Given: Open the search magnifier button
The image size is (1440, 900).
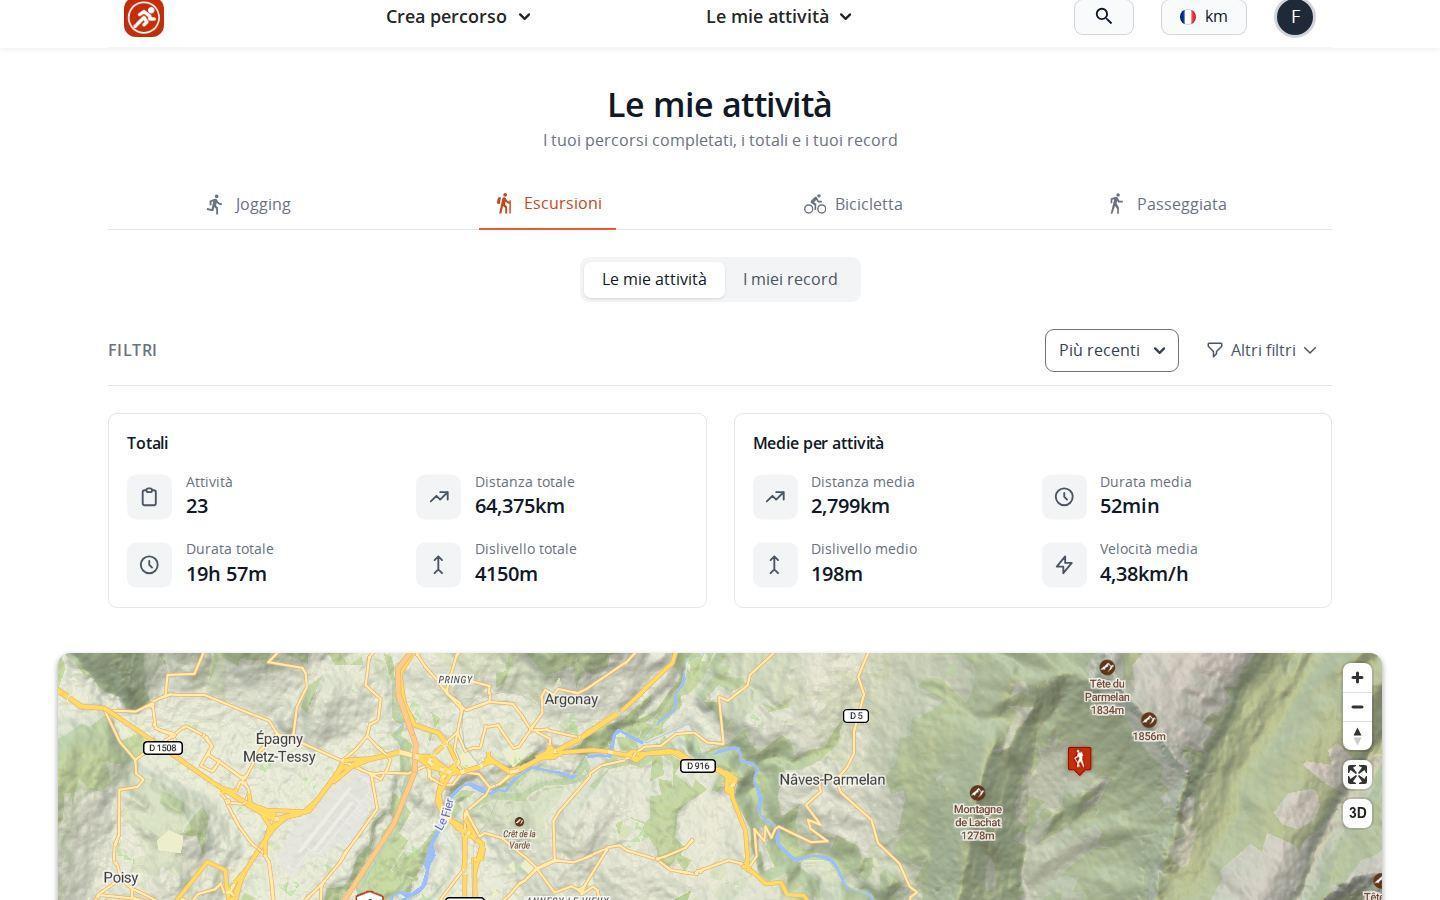Looking at the screenshot, I should point(1104,16).
